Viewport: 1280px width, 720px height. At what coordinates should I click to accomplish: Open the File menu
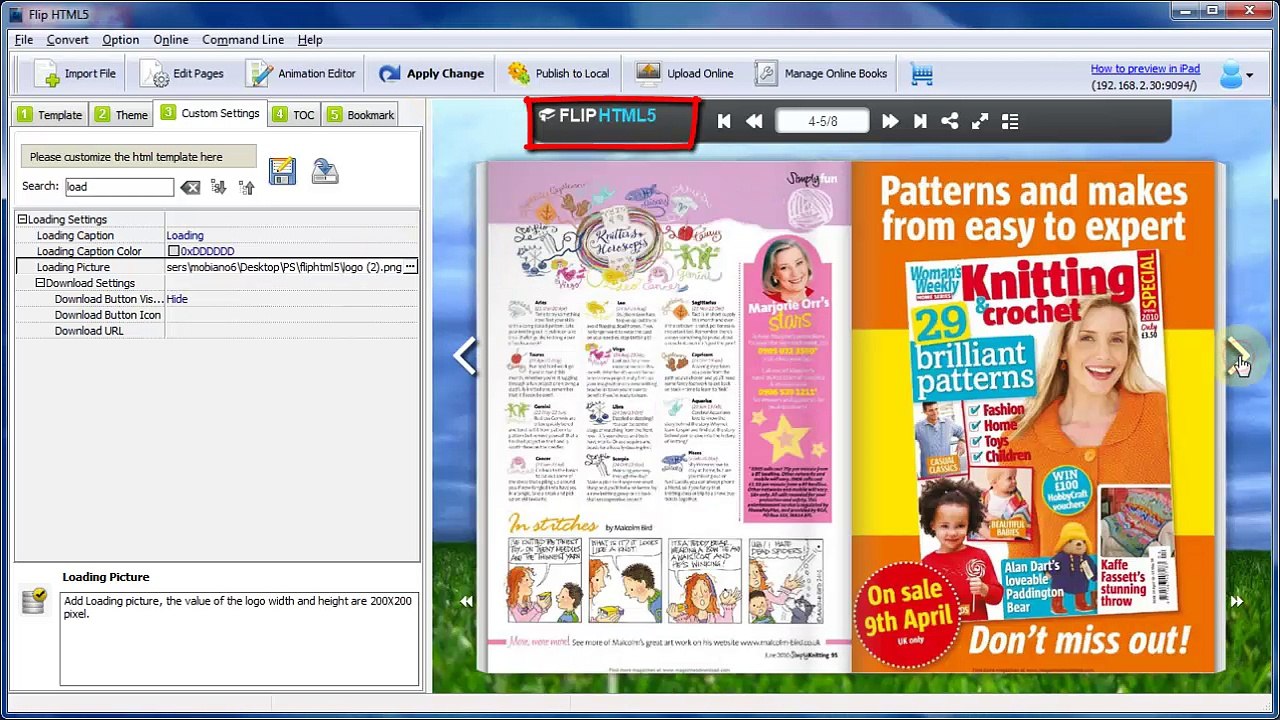[24, 40]
